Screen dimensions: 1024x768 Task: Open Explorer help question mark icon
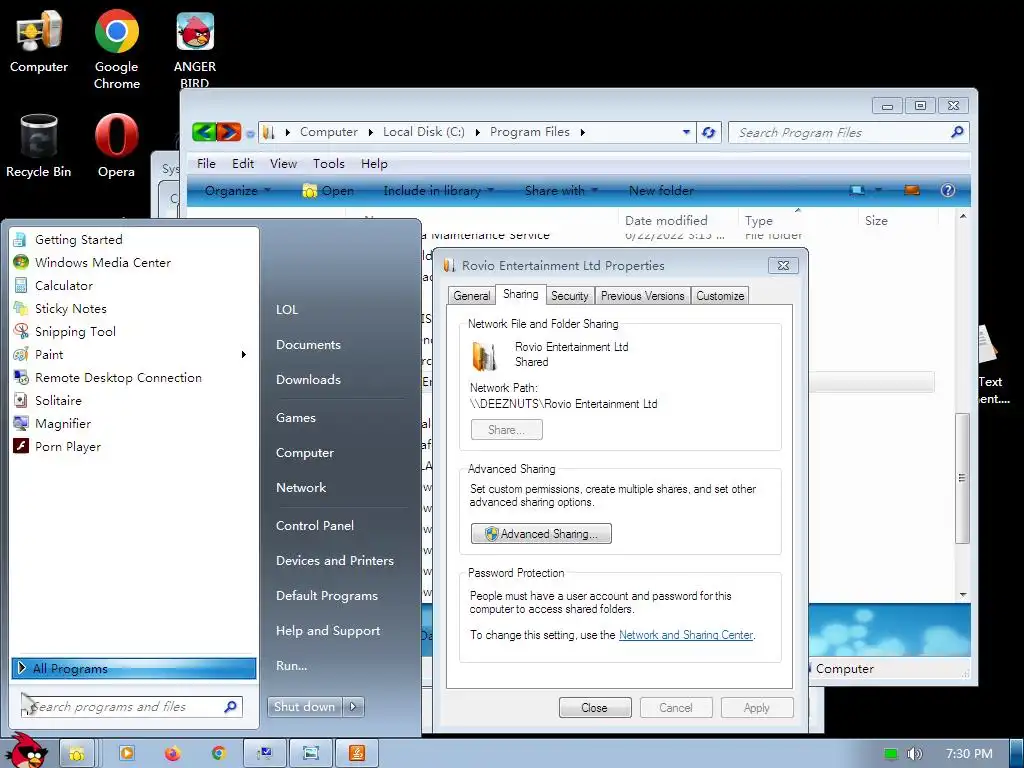[948, 190]
